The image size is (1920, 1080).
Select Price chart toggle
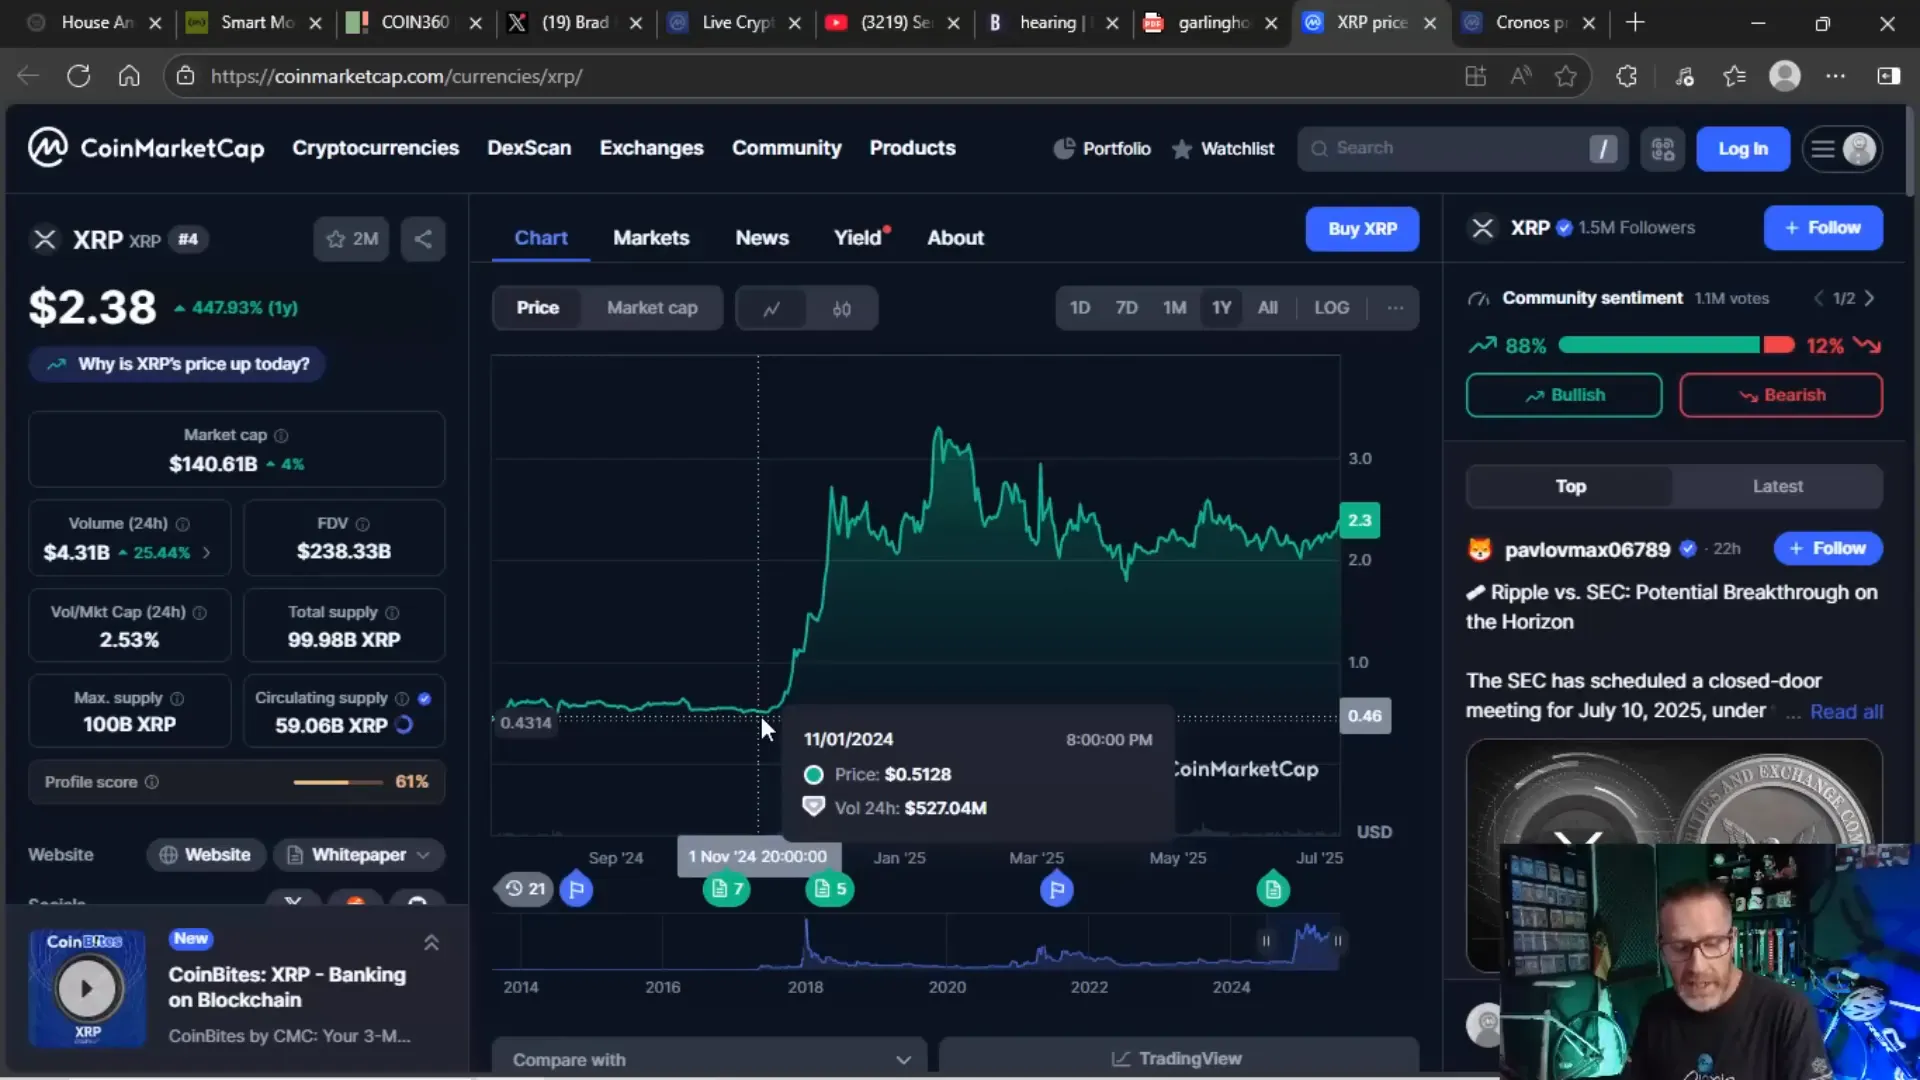click(538, 308)
